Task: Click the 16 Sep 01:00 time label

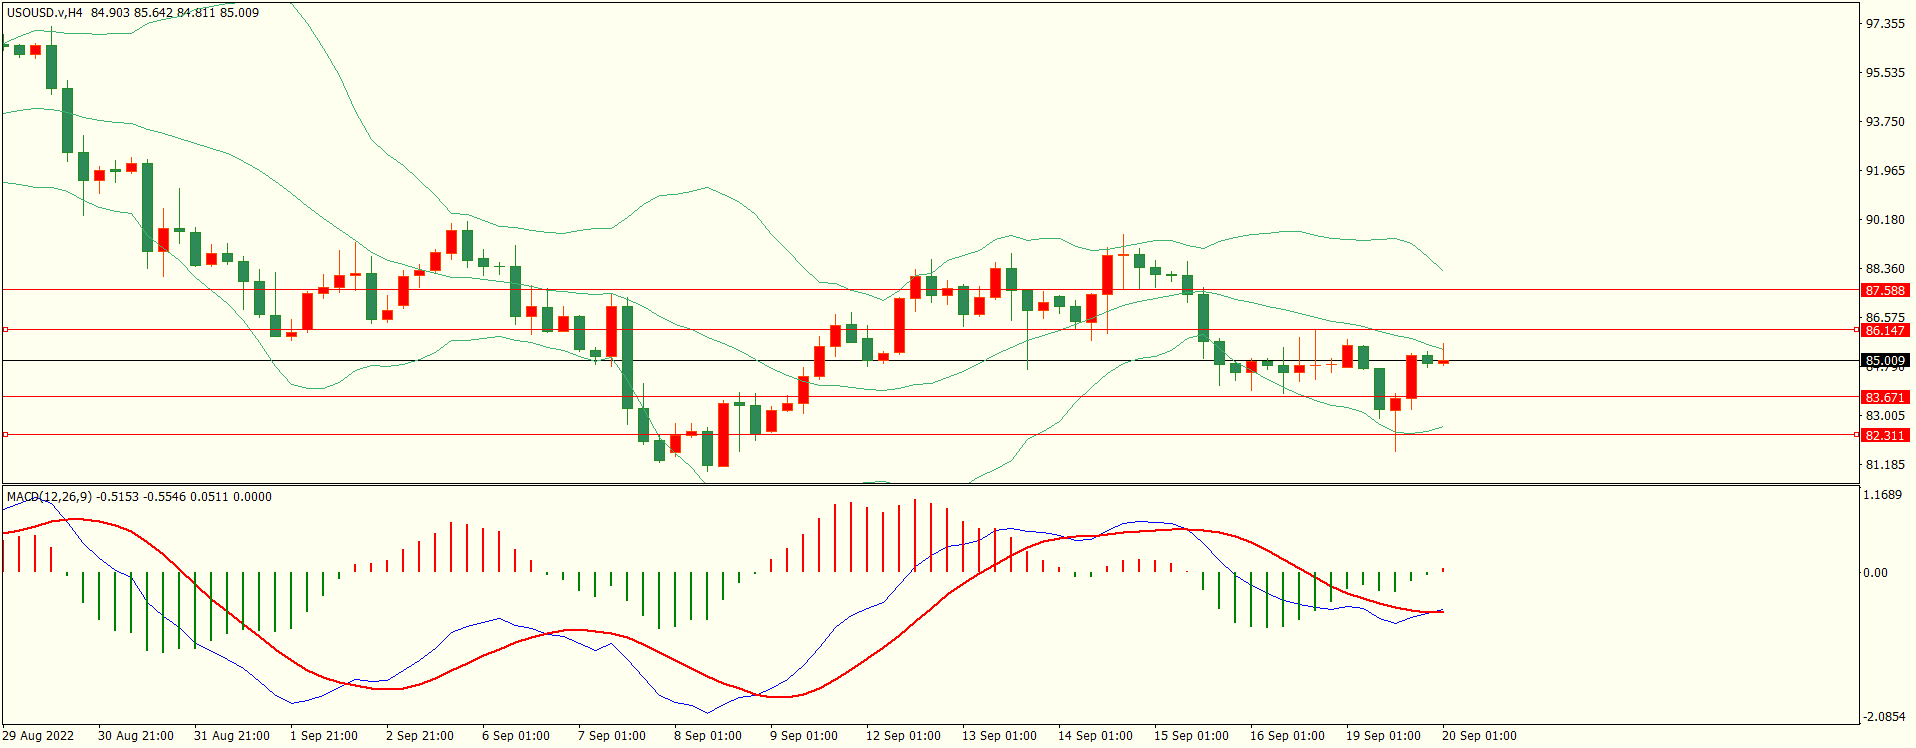Action: [x=1287, y=735]
